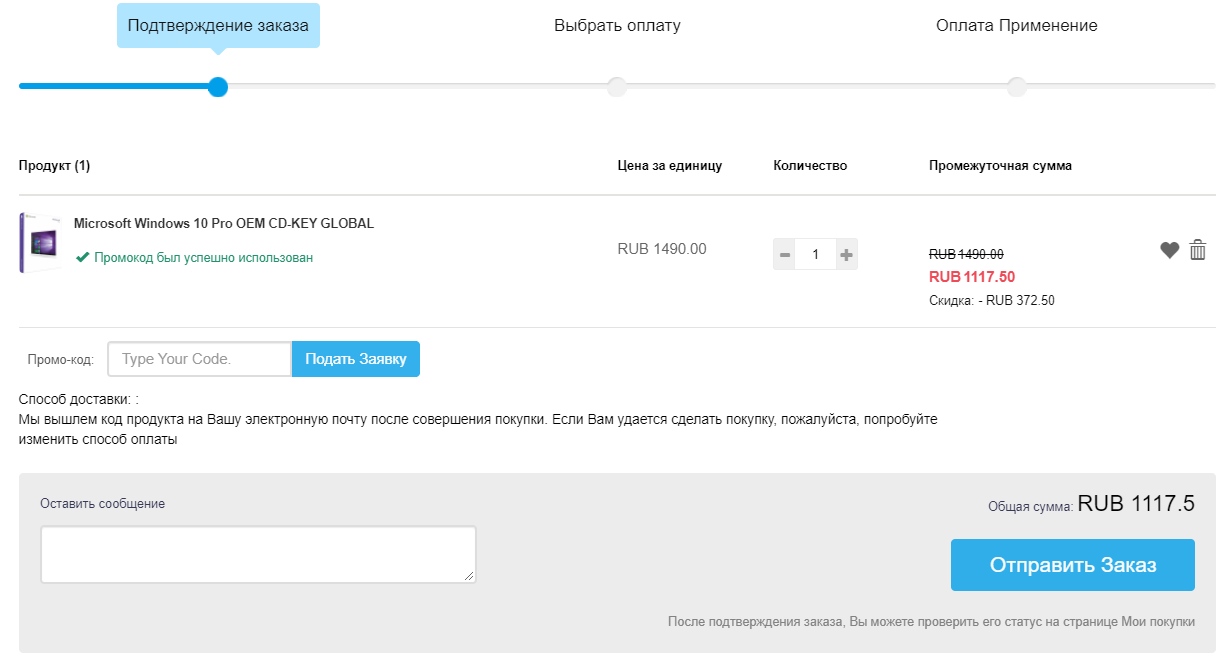This screenshot has width=1231, height=656.
Task: Grab the message box resize handle
Action: (470, 577)
